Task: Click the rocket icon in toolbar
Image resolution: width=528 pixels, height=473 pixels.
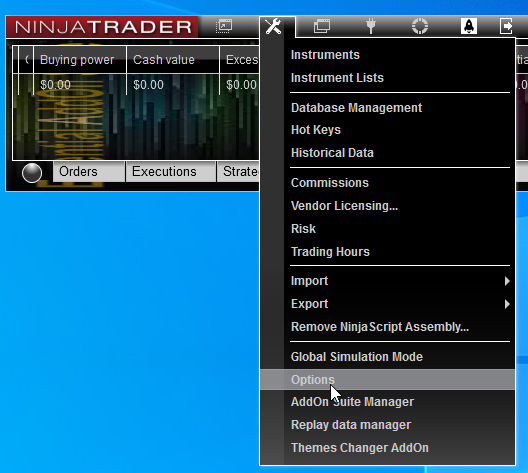Action: coord(469,26)
